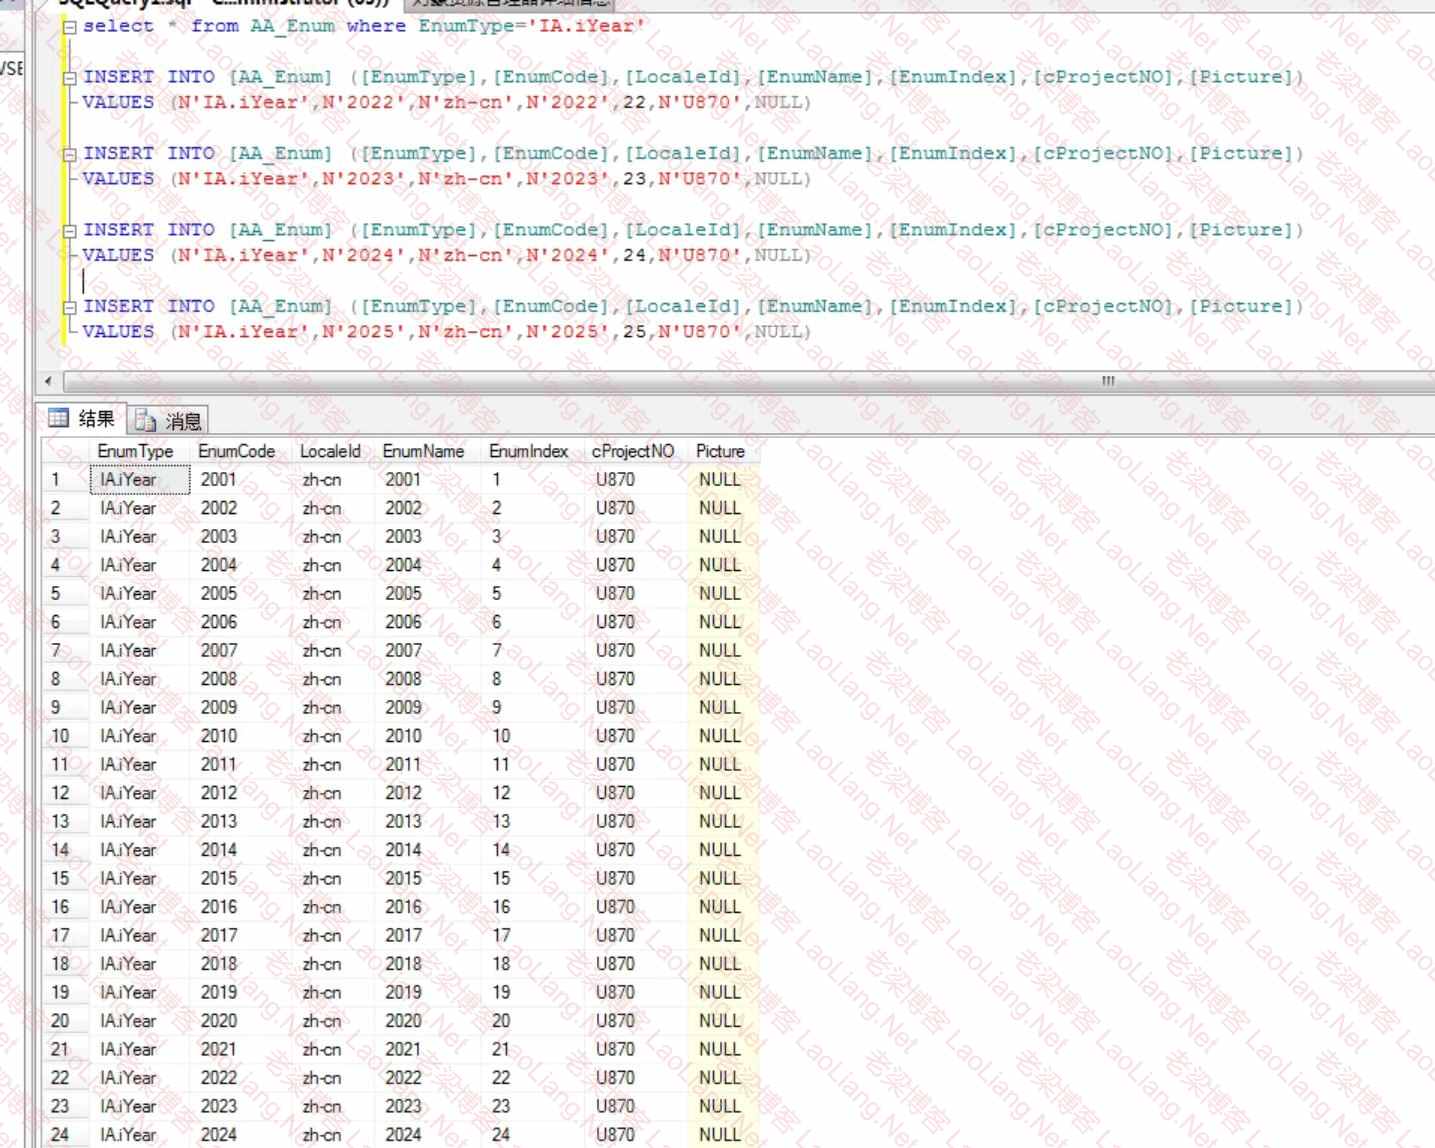The height and width of the screenshot is (1148, 1435).
Task: Click the editor scrollbar left arrow
Action: coord(48,381)
